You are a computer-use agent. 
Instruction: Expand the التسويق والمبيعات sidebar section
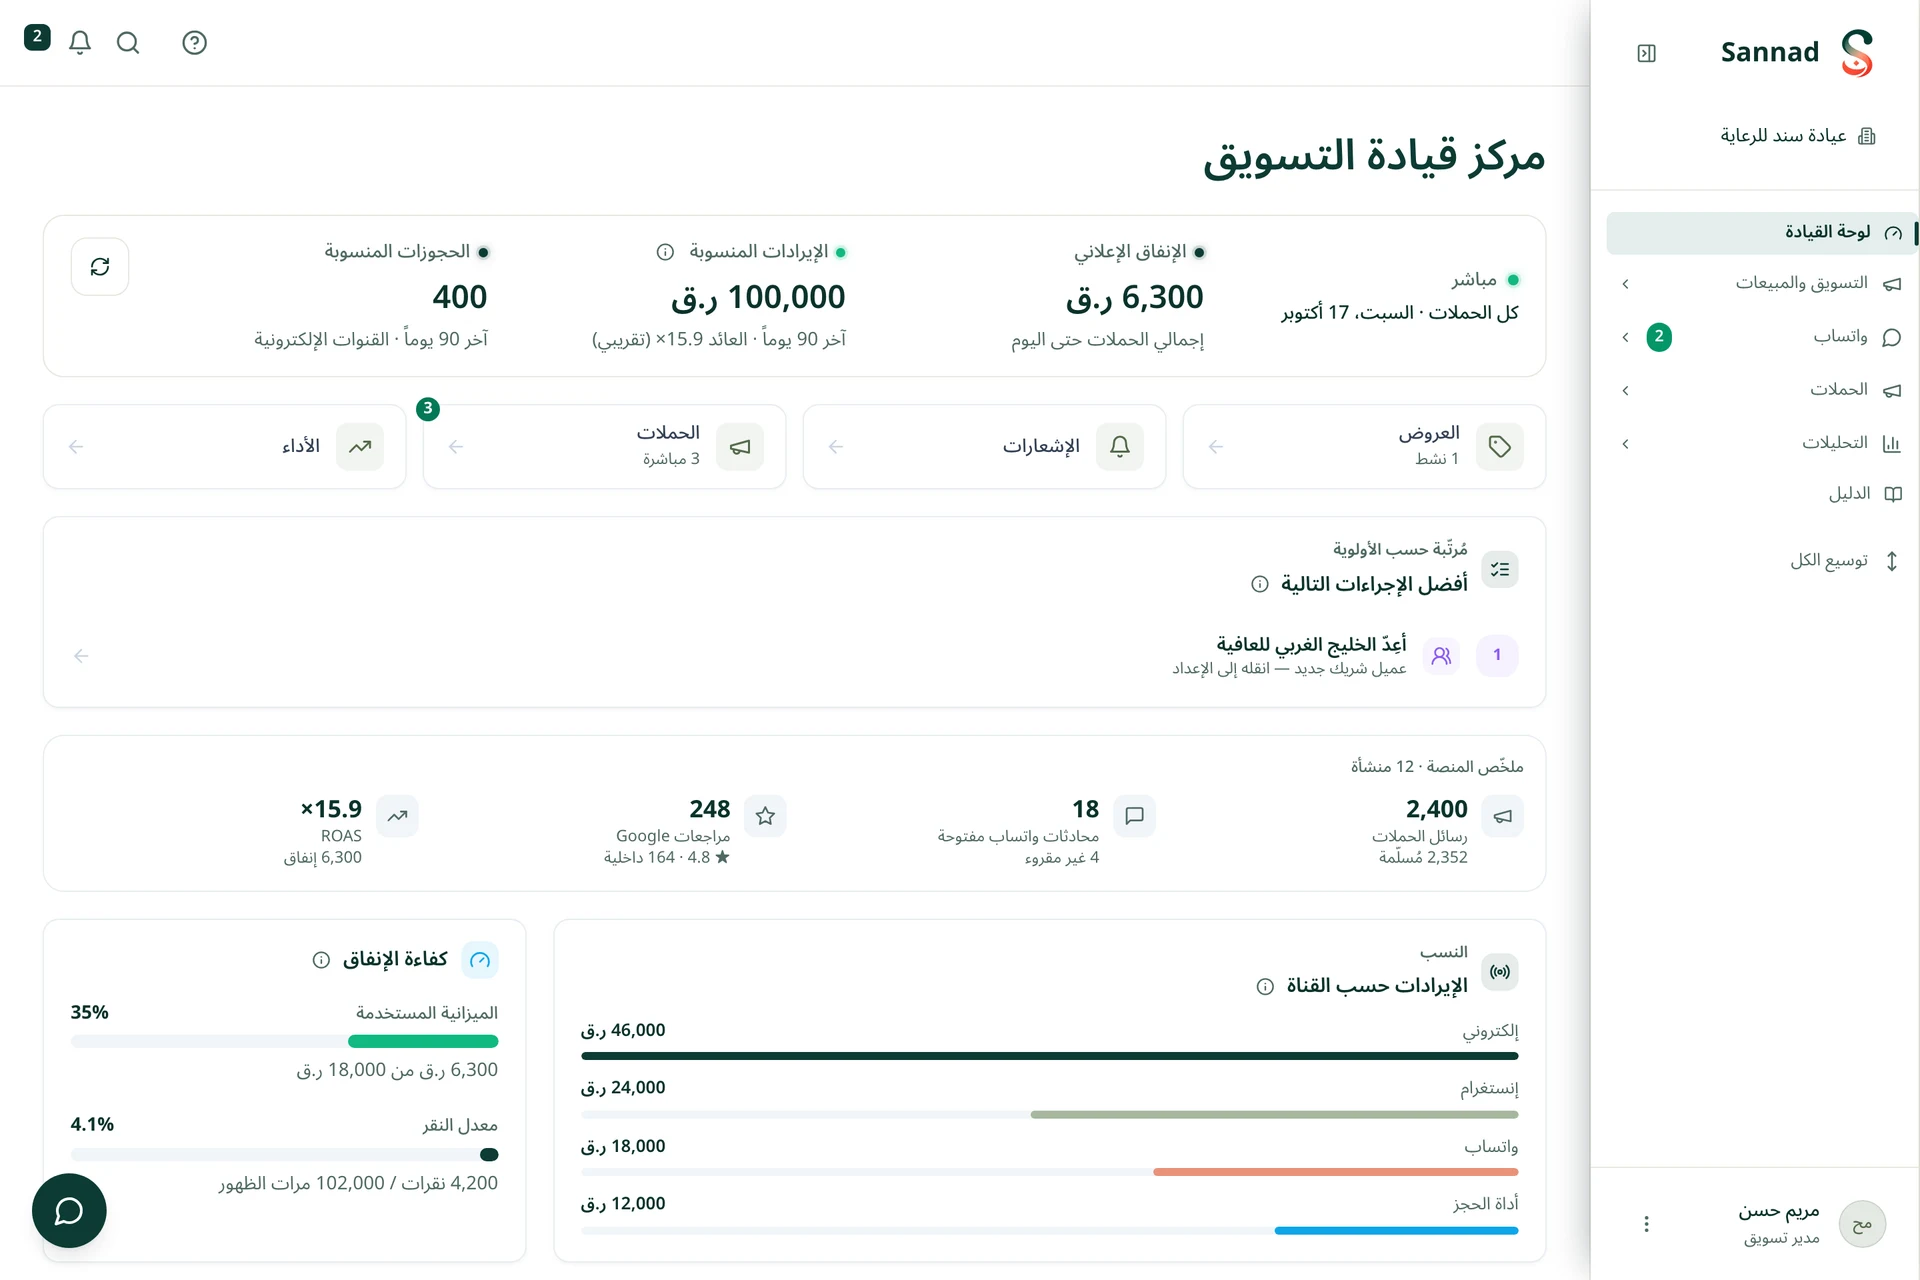(1762, 283)
